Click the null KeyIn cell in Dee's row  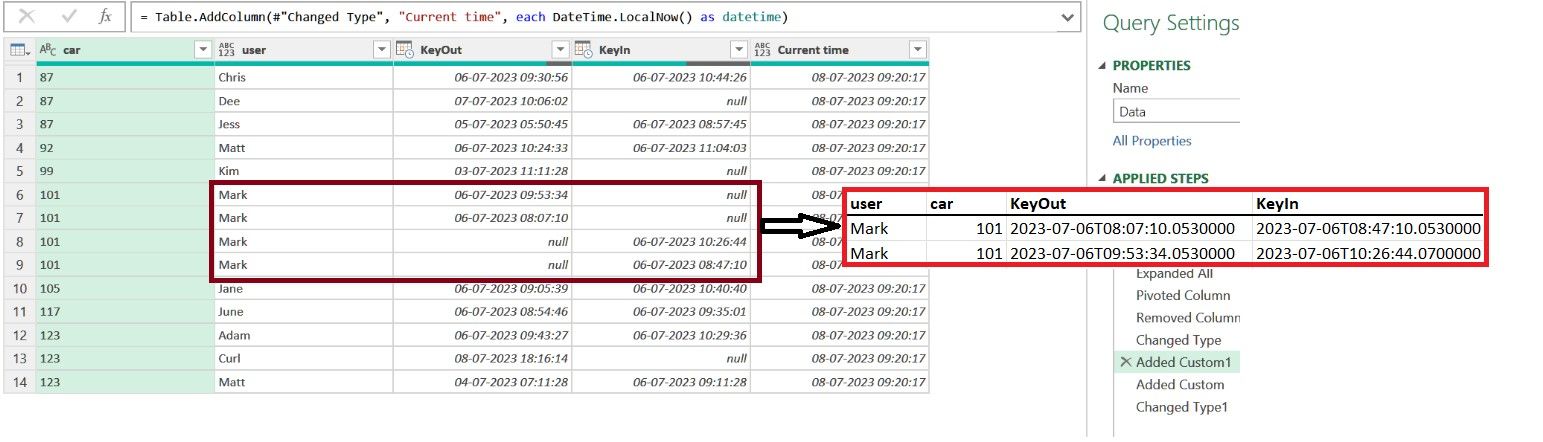(661, 101)
